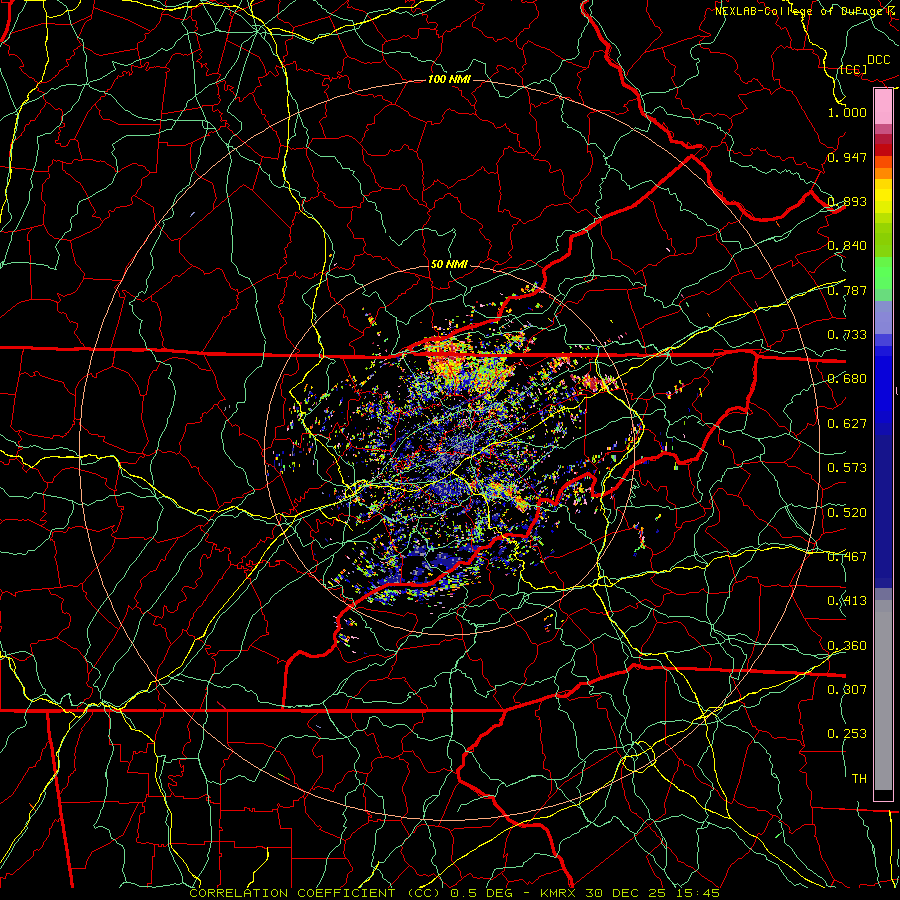The height and width of the screenshot is (900, 900).
Task: Click the 1.000 scale value
Action: [847, 112]
